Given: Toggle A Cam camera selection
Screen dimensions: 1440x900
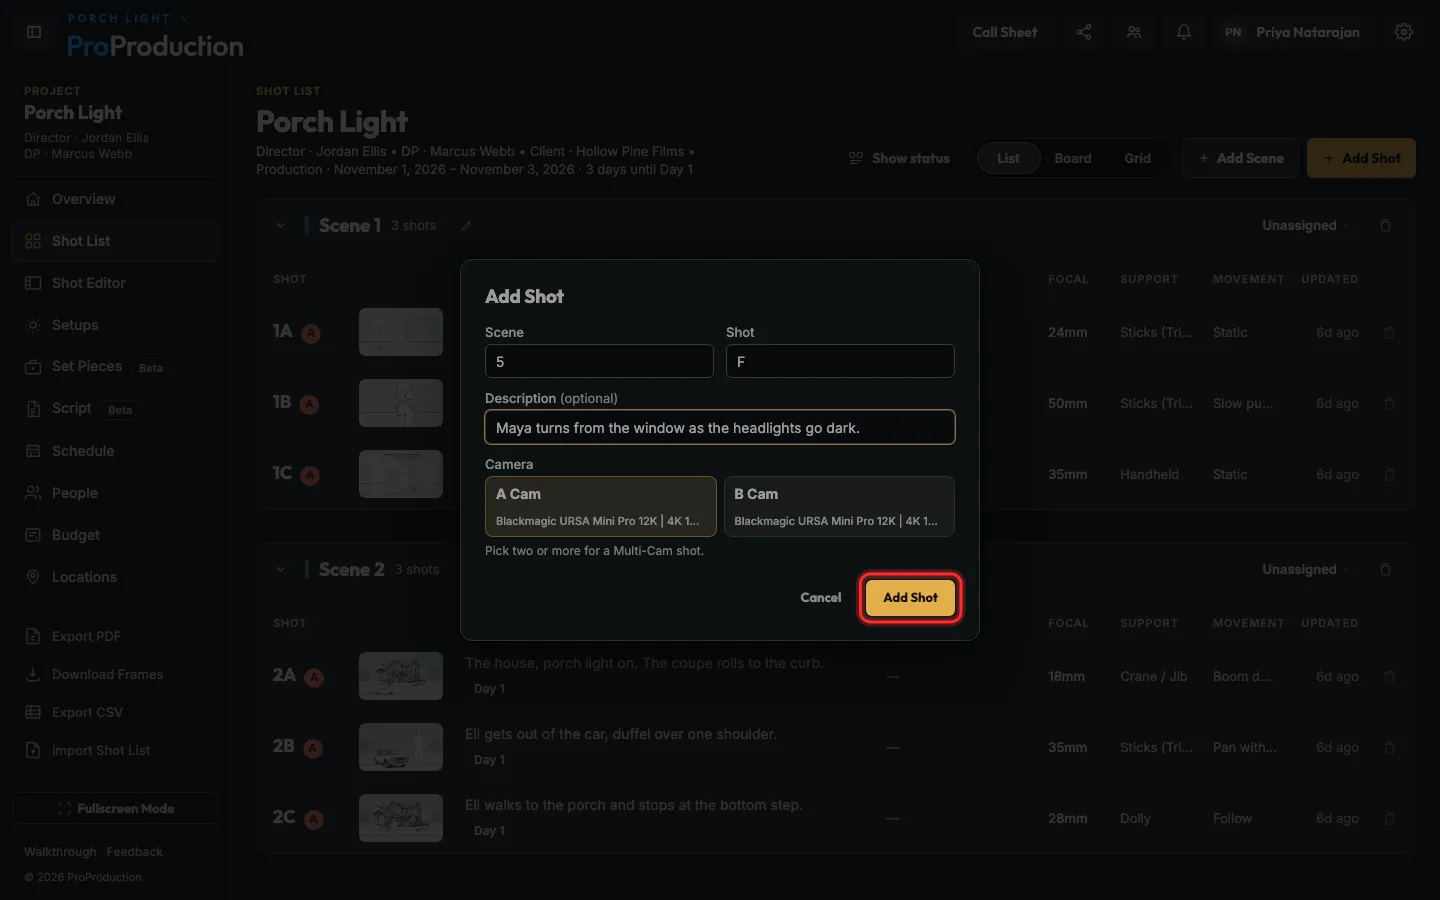Looking at the screenshot, I should pyautogui.click(x=600, y=506).
